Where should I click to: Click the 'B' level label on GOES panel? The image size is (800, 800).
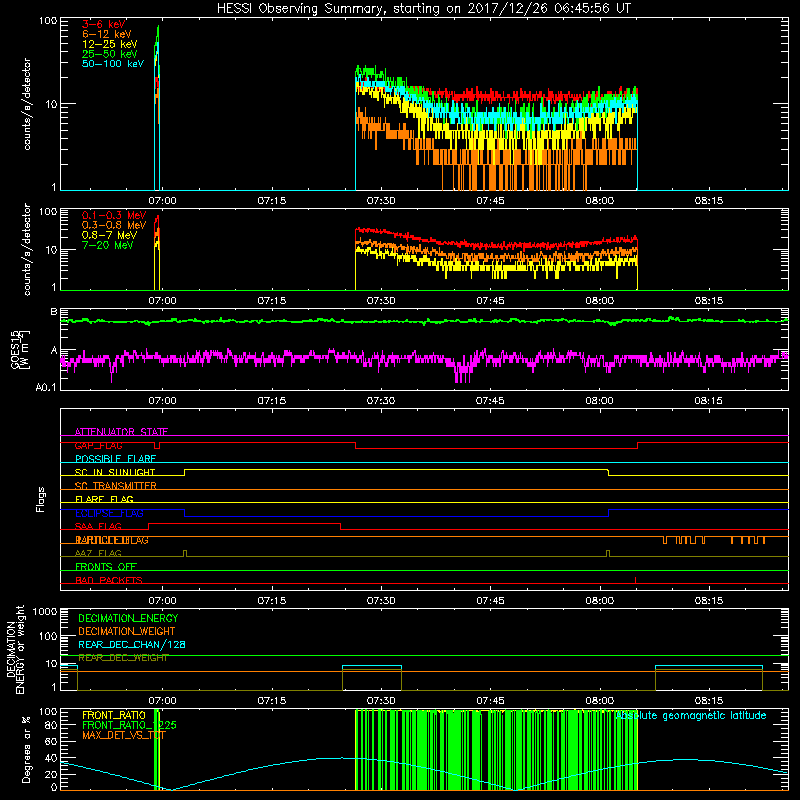[54, 312]
